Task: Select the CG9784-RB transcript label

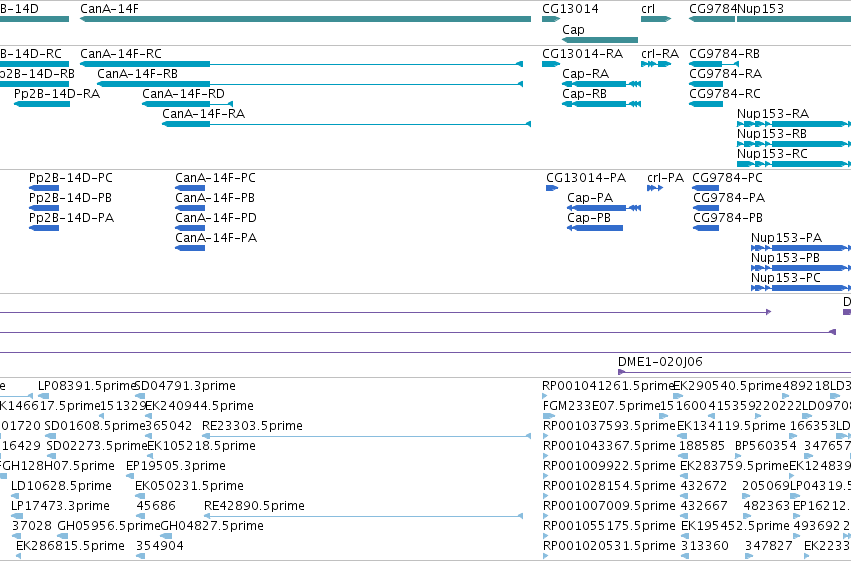Action: point(724,54)
